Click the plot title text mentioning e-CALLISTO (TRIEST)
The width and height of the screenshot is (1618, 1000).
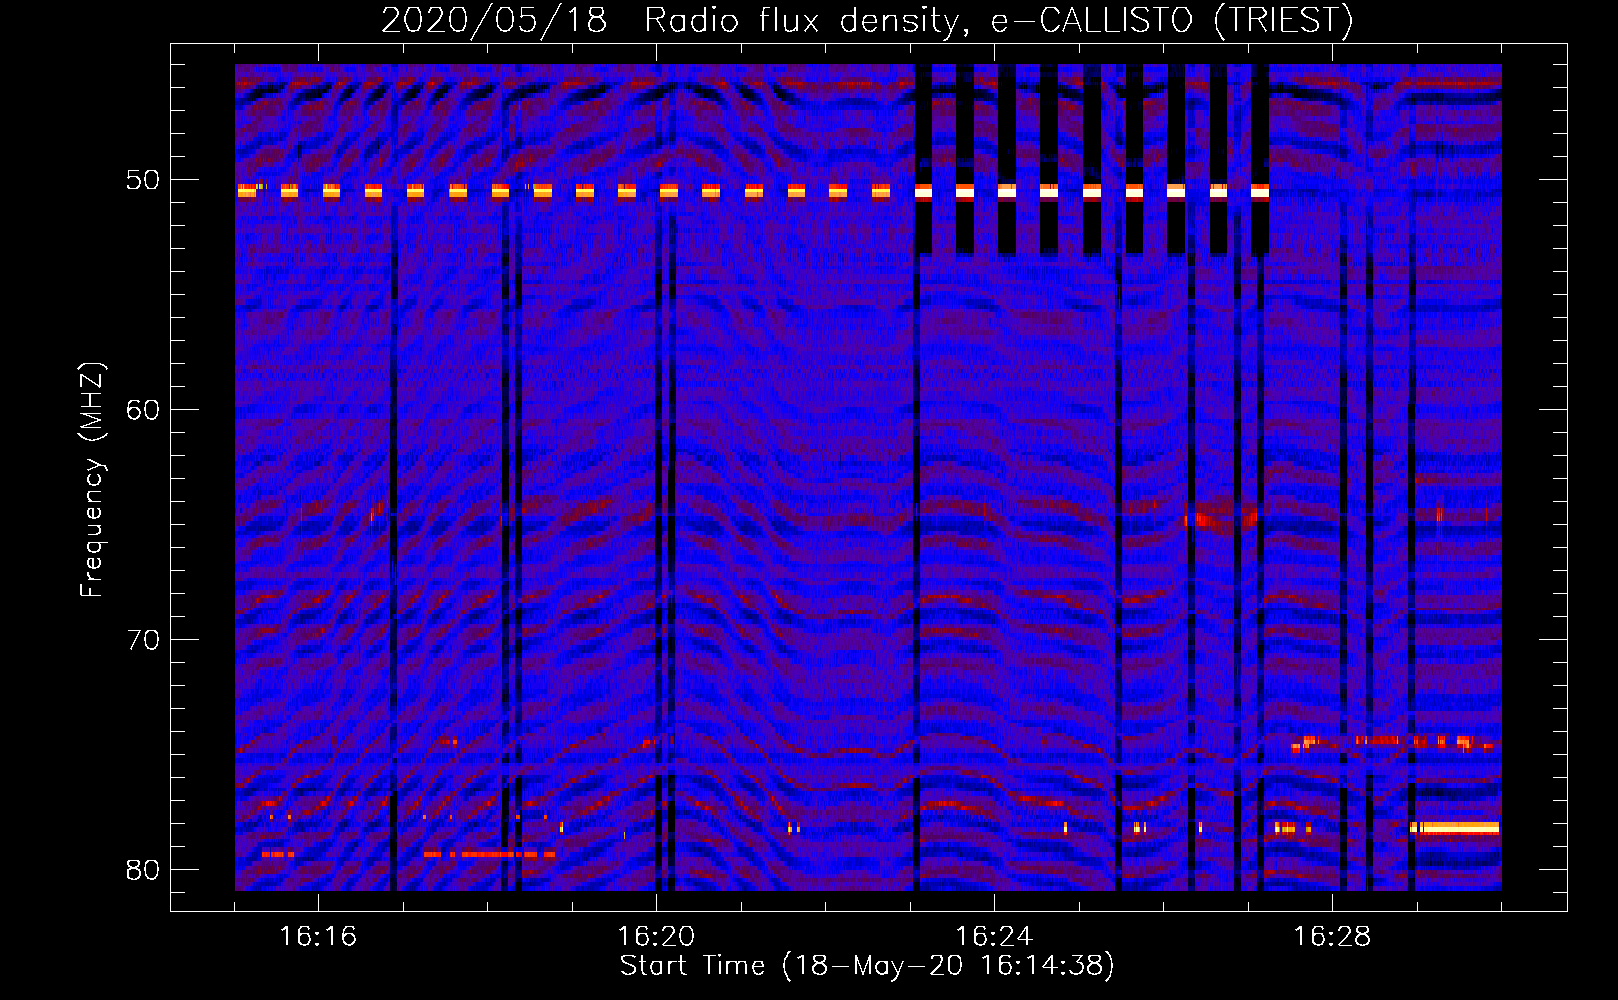click(x=867, y=20)
